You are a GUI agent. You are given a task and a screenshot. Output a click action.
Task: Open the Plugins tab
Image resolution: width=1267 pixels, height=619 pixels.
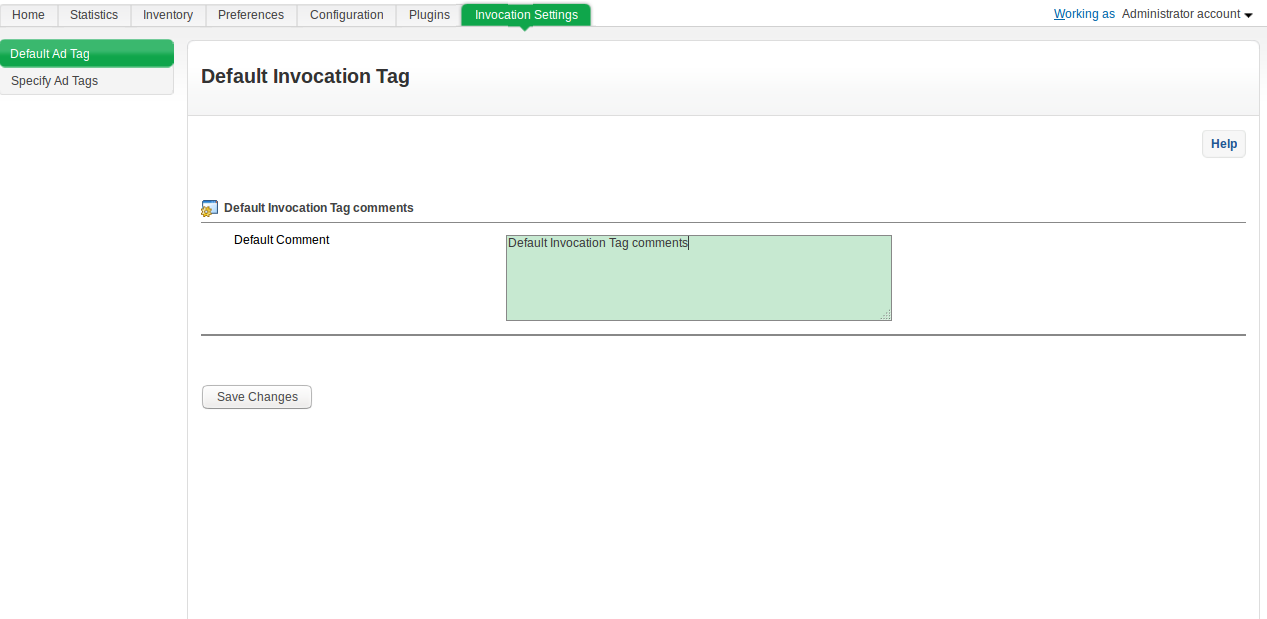tap(429, 15)
